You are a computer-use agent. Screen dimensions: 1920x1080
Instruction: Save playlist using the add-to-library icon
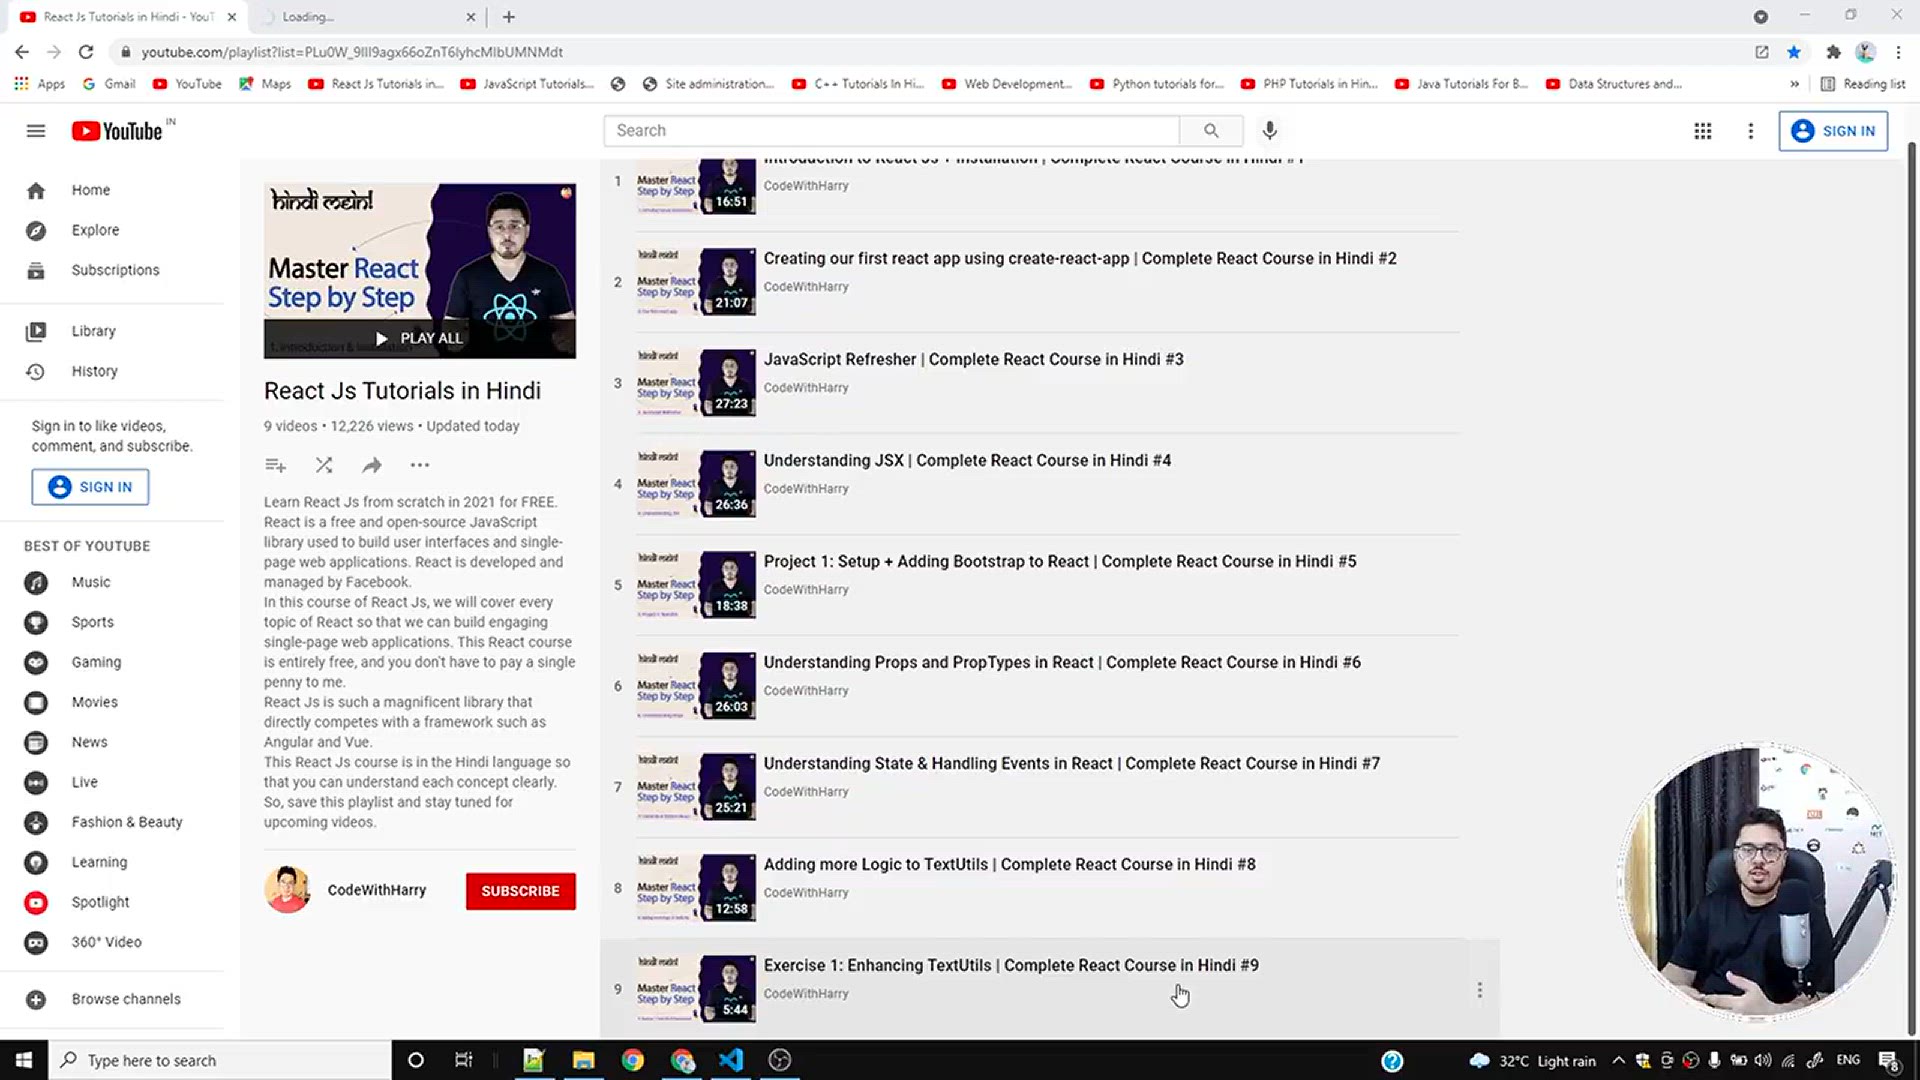[275, 465]
